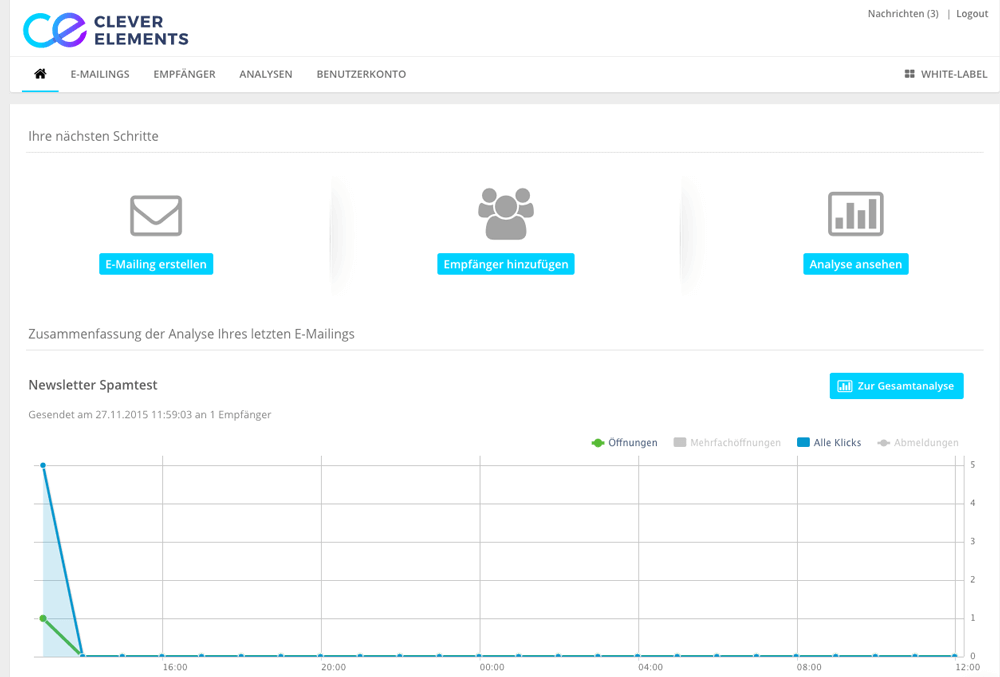The width and height of the screenshot is (1000, 677).
Task: Select the 16:00 axis label
Action: (175, 667)
